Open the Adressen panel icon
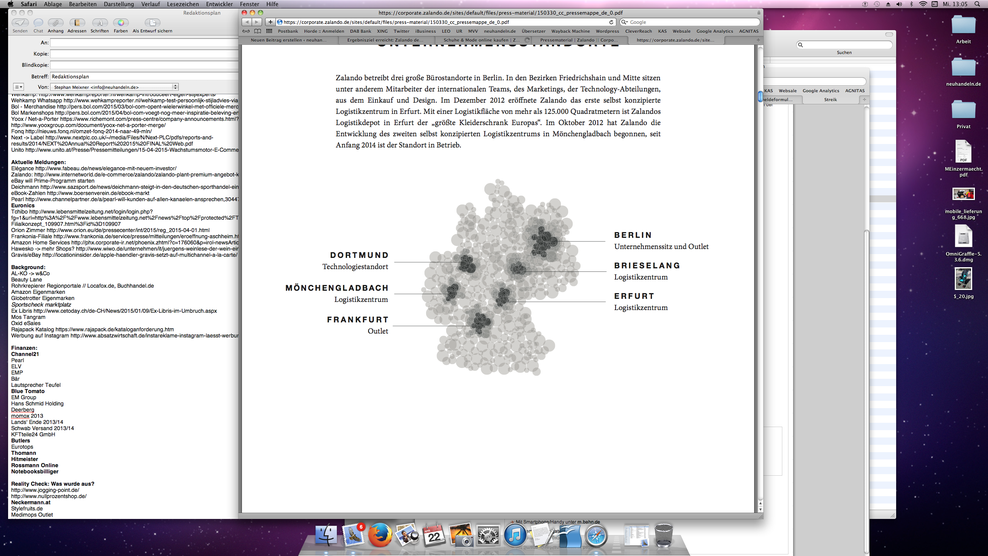This screenshot has height=556, width=988. (x=77, y=23)
